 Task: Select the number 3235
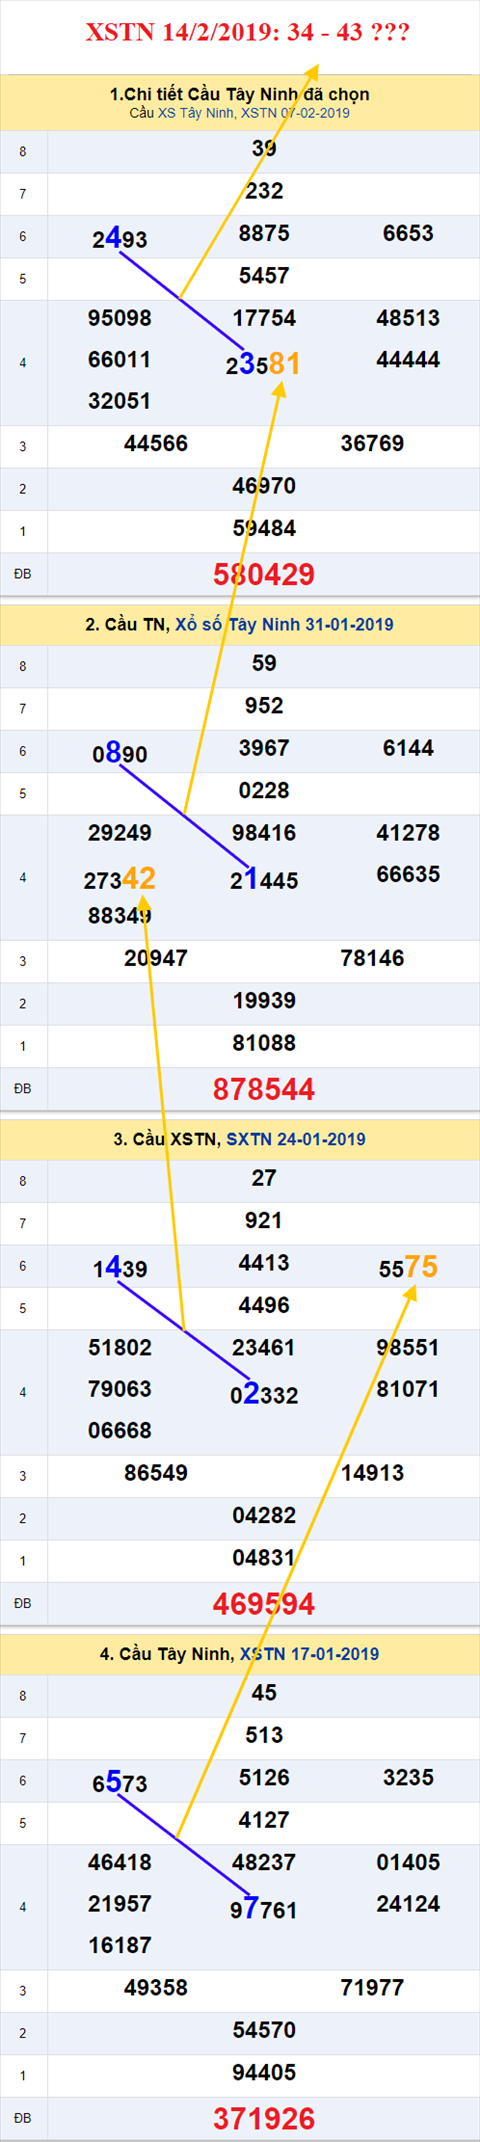[x=408, y=1777]
